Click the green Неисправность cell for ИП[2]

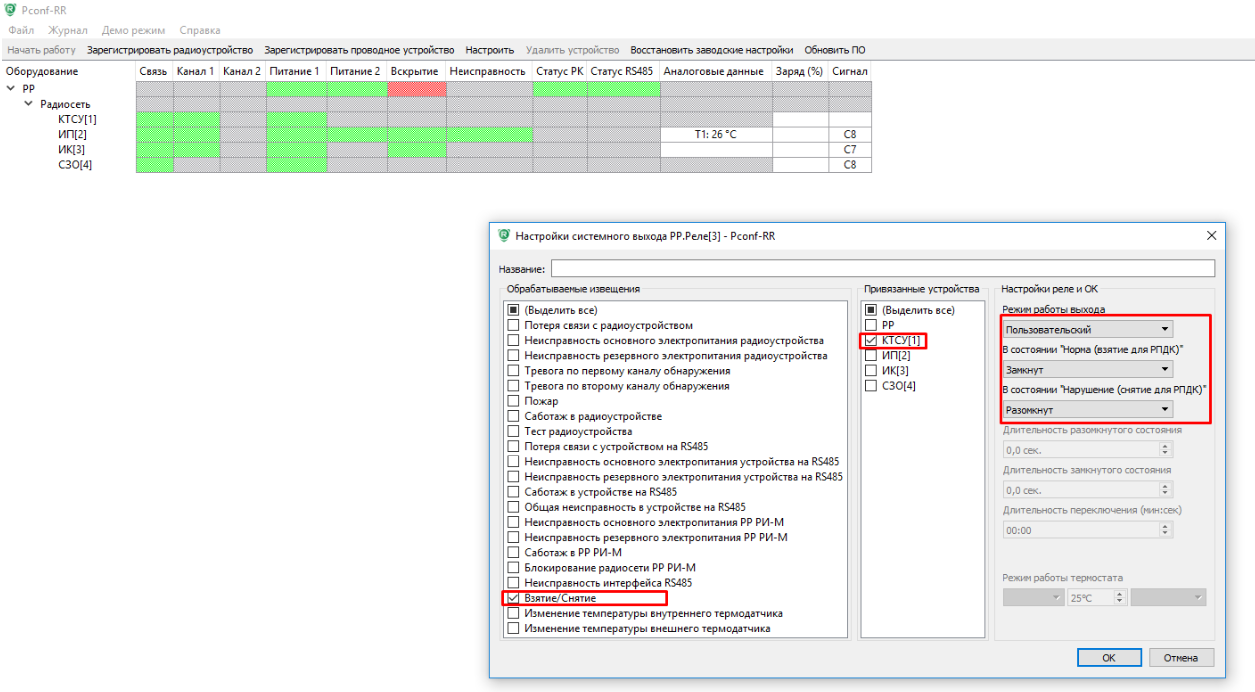(487, 134)
